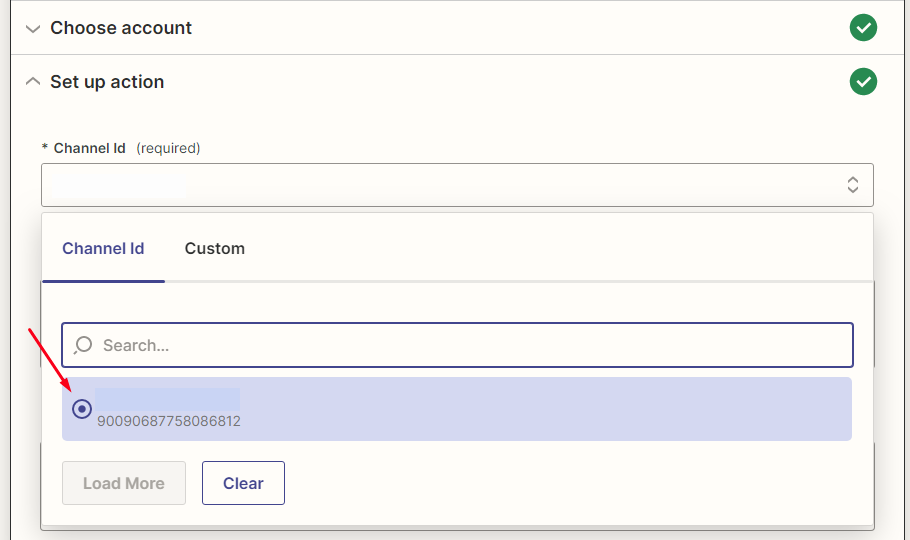Open the Channel Id dropdown field
Viewport: 910px width, 540px height.
tap(440, 185)
